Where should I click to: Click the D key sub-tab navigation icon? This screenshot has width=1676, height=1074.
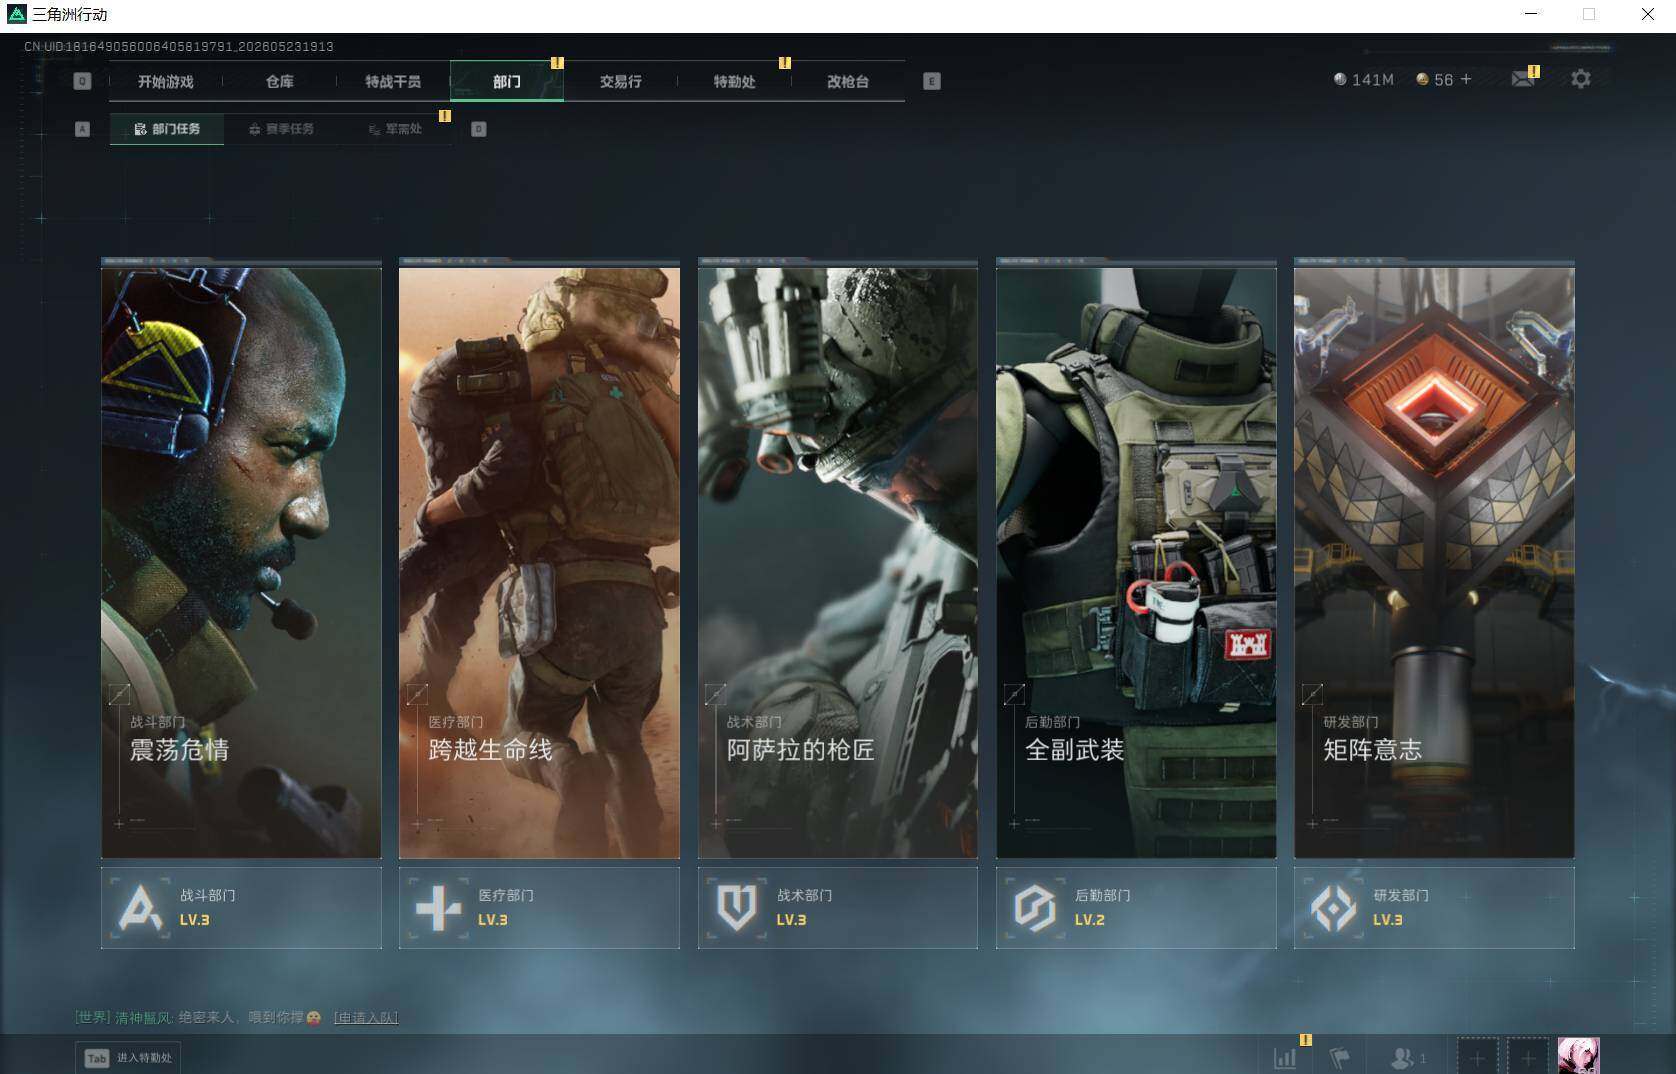479,129
